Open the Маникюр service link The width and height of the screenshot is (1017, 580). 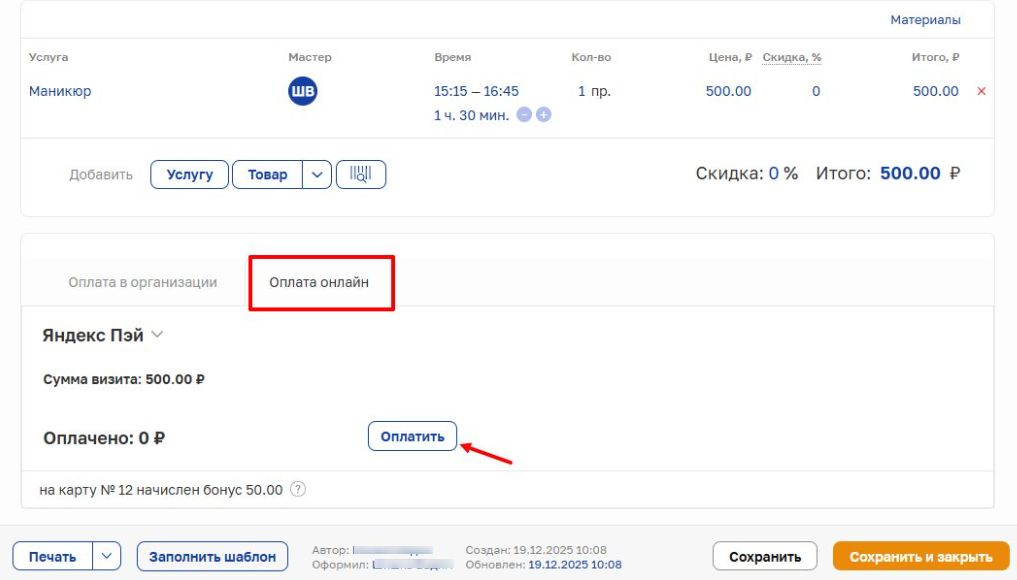click(x=60, y=91)
